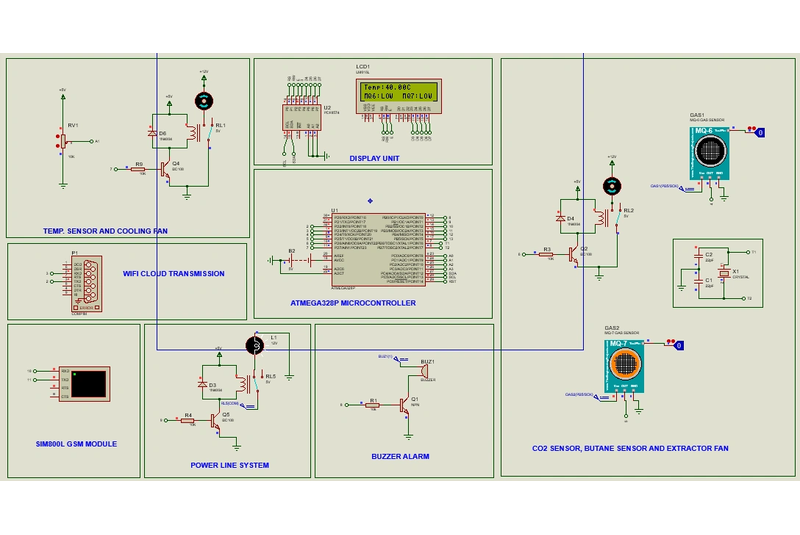Screen dimensions: 800x535
Task: Toggle the RL2 relay switch contact
Action: pos(618,217)
